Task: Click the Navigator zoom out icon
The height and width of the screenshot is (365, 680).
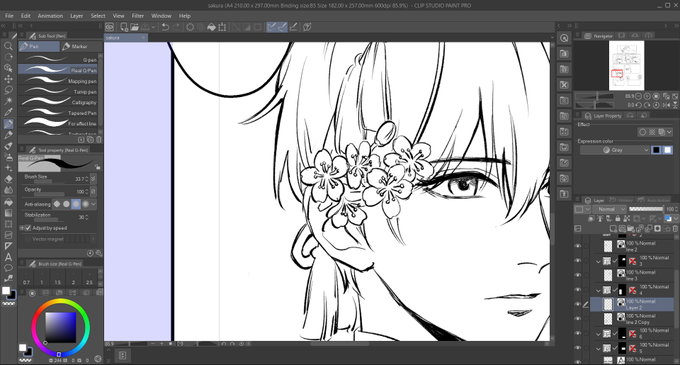Action: [x=638, y=96]
